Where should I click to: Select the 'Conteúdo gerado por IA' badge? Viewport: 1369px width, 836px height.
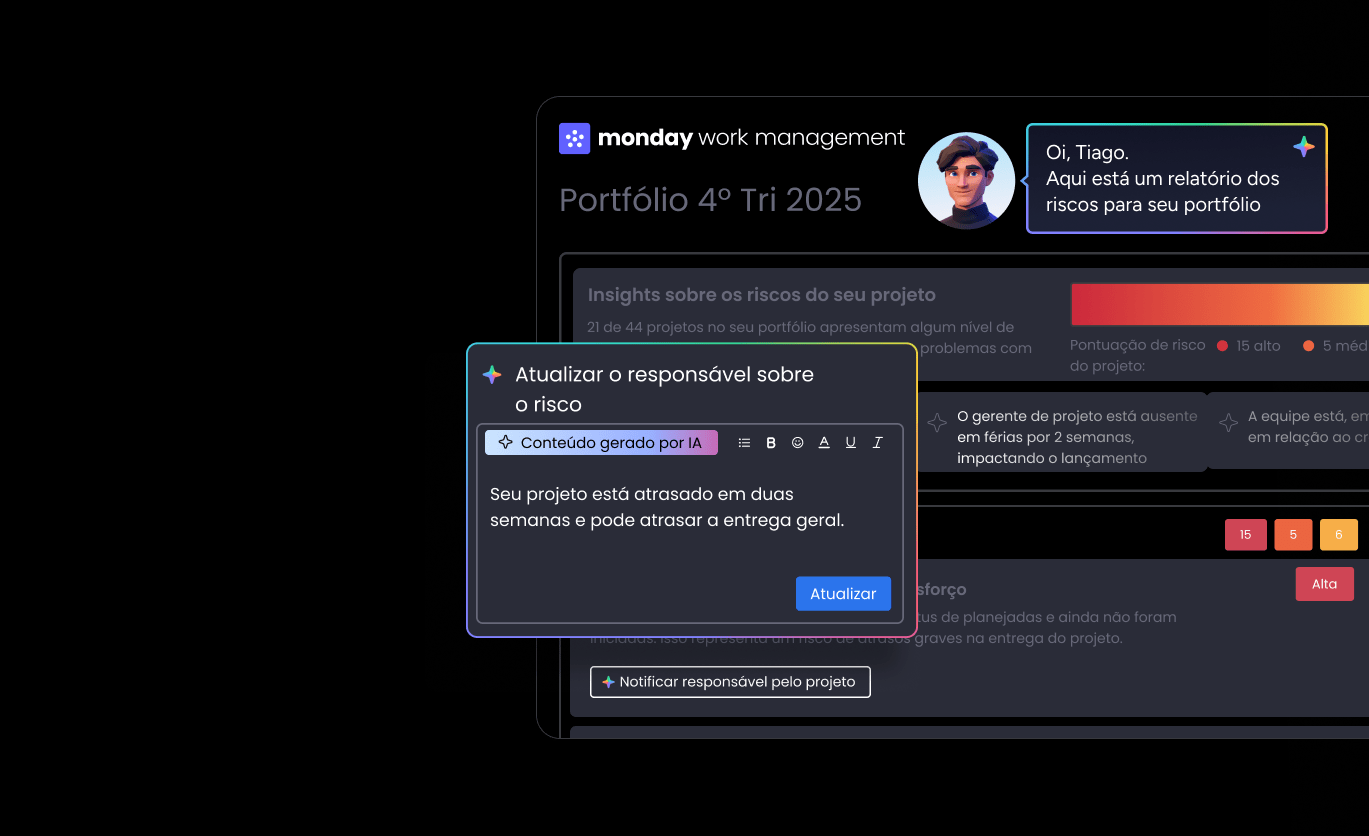click(601, 443)
